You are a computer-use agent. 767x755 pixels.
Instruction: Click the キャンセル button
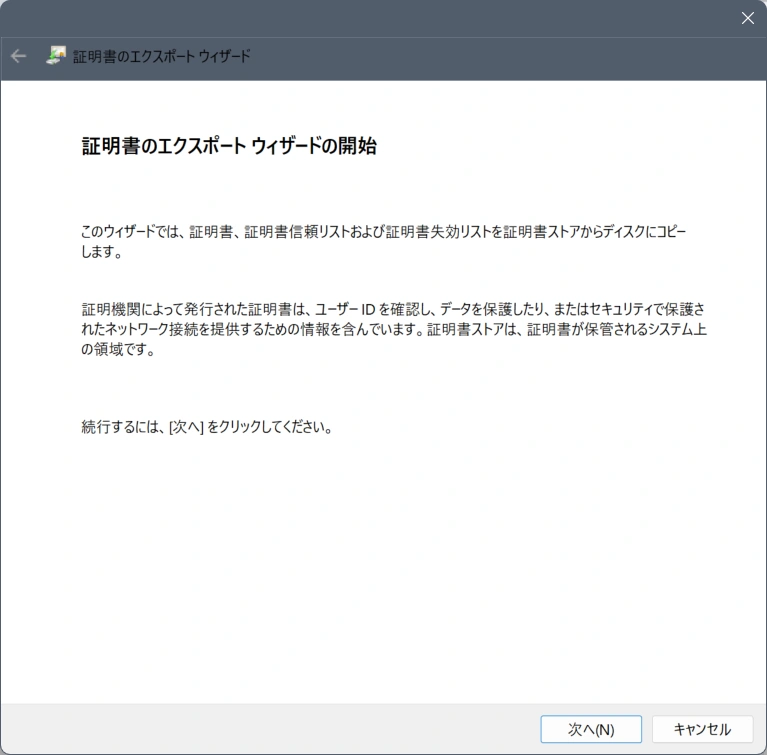tap(702, 729)
